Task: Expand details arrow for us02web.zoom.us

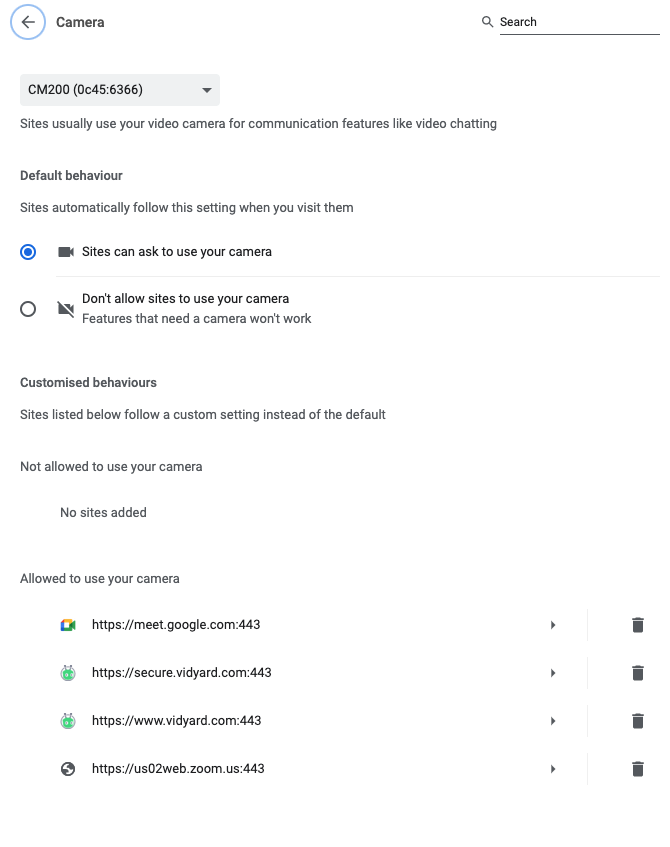Action: pos(553,769)
